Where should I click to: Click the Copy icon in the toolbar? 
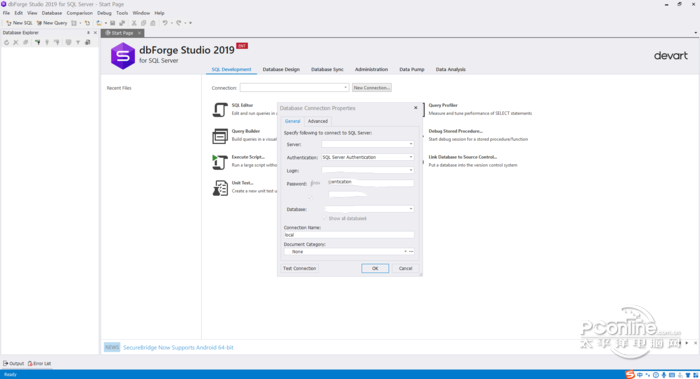point(143,23)
